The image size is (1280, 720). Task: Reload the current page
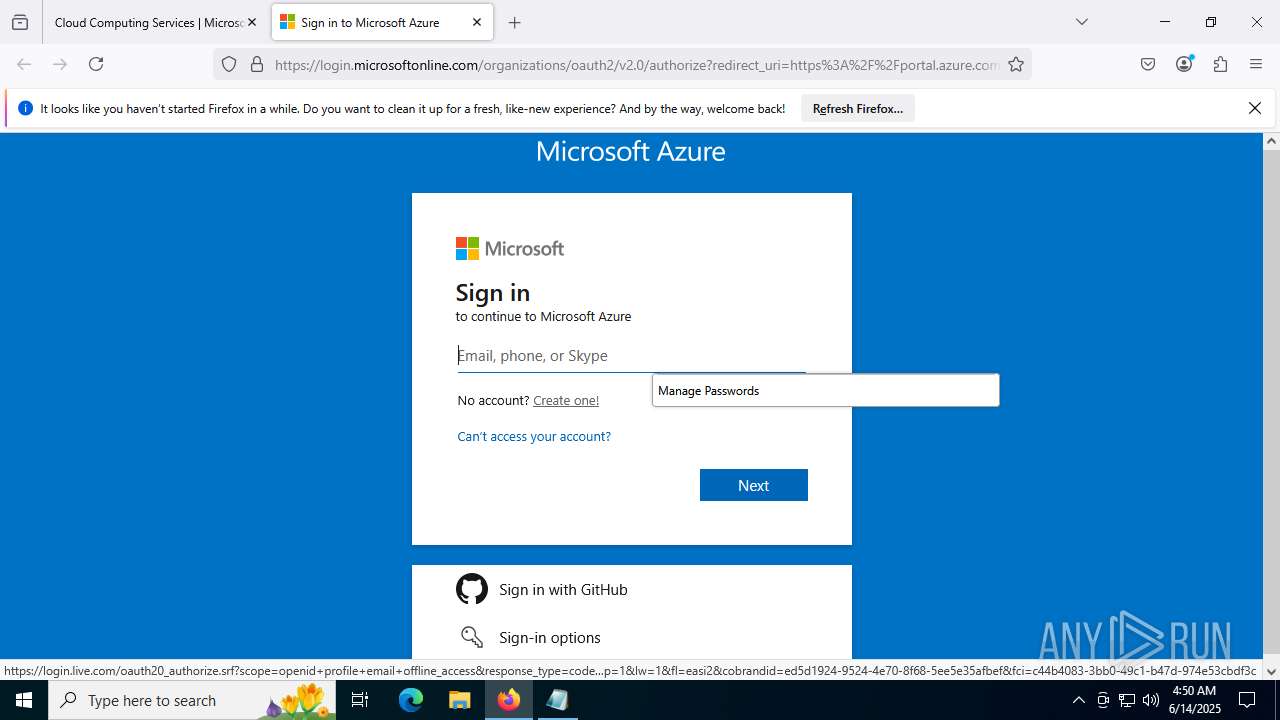pyautogui.click(x=96, y=64)
